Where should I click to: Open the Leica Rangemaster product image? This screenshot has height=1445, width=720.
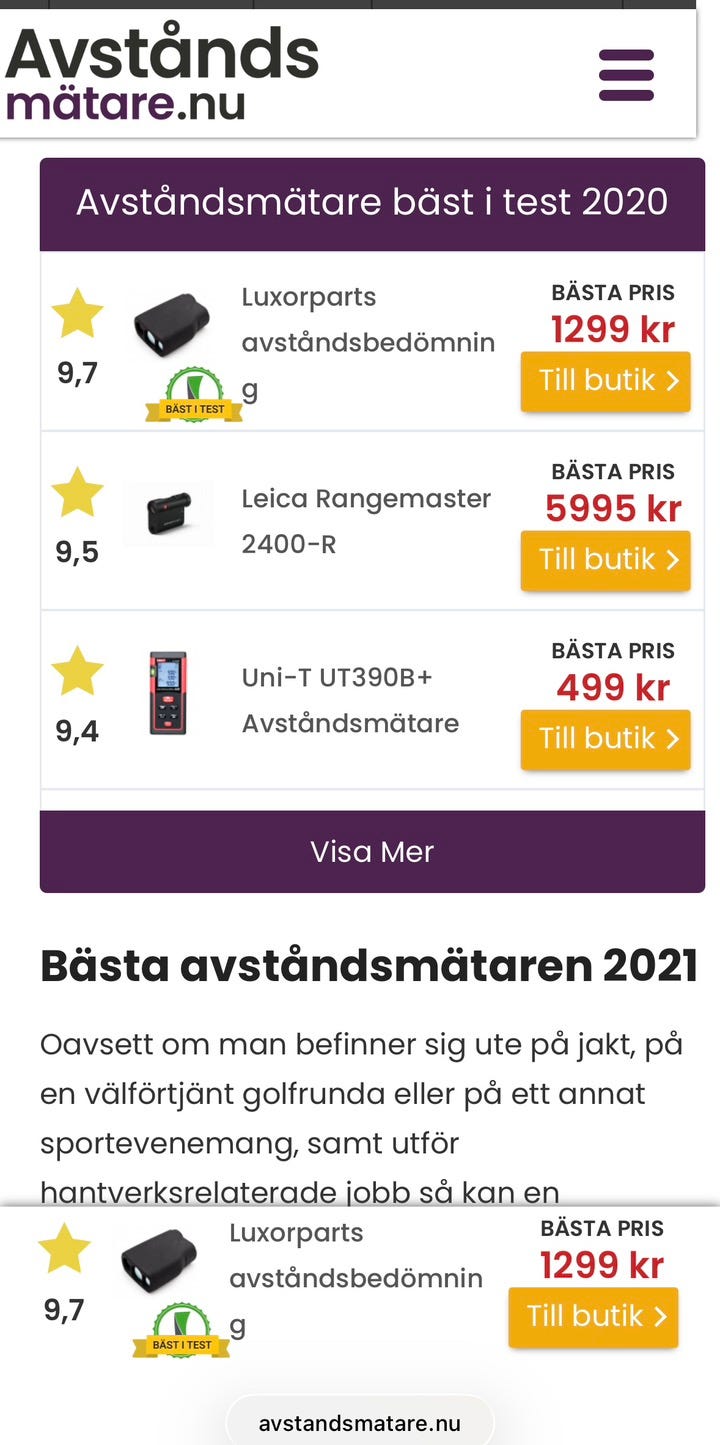pos(168,514)
